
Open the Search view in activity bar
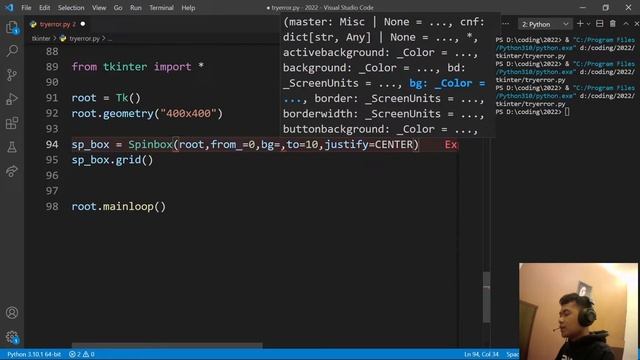pos(12,51)
